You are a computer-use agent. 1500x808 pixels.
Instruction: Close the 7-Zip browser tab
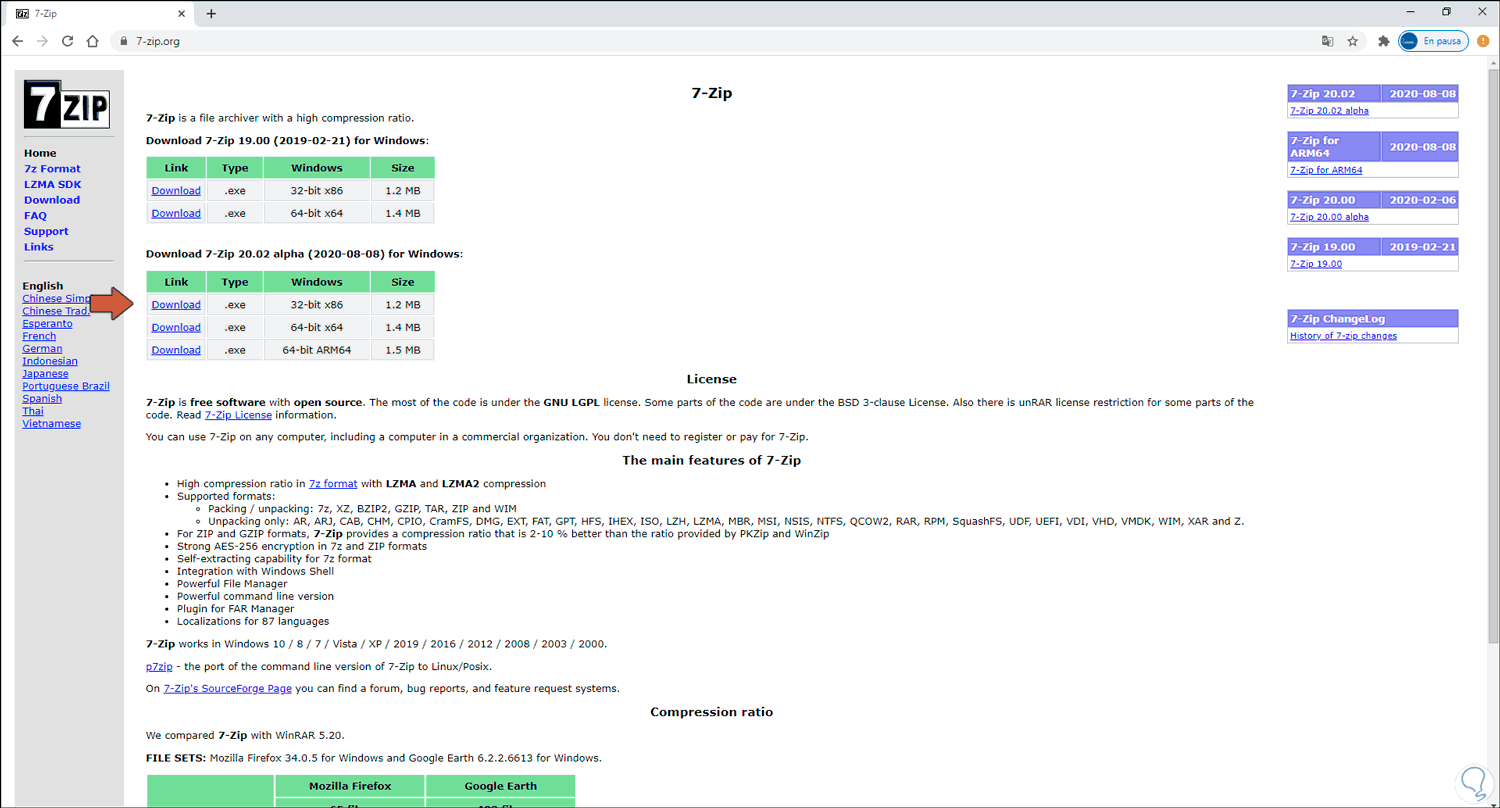[181, 14]
